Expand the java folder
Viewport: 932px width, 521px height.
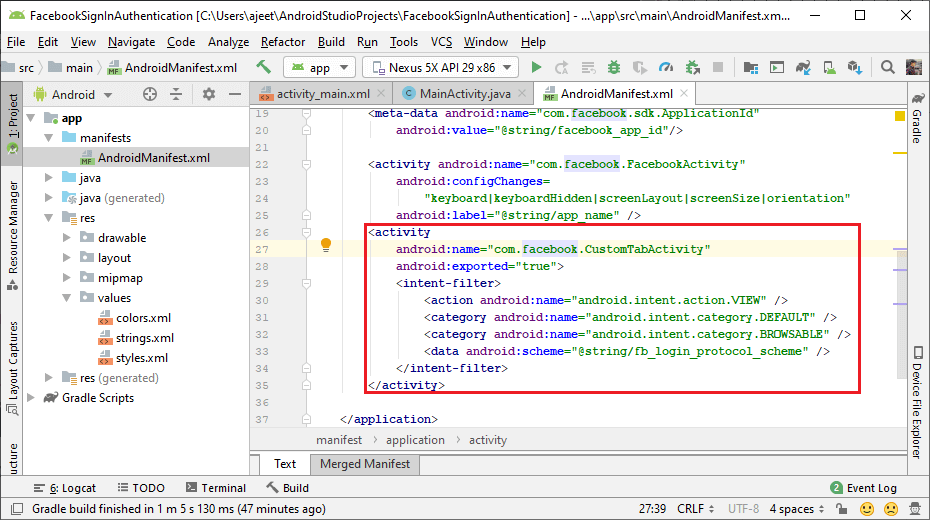[49, 178]
